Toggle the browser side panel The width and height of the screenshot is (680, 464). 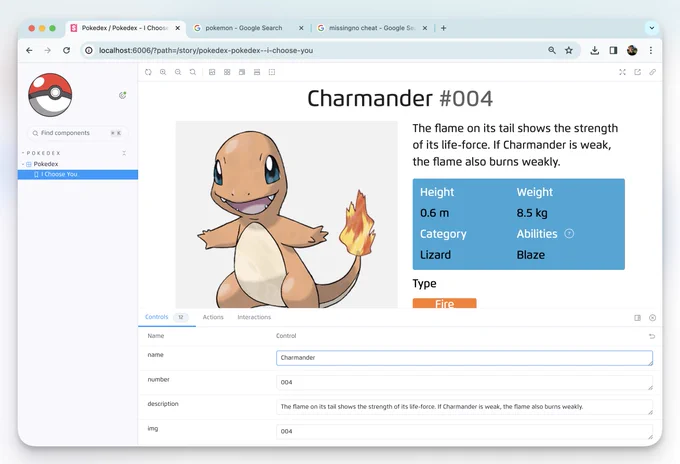[x=613, y=50]
